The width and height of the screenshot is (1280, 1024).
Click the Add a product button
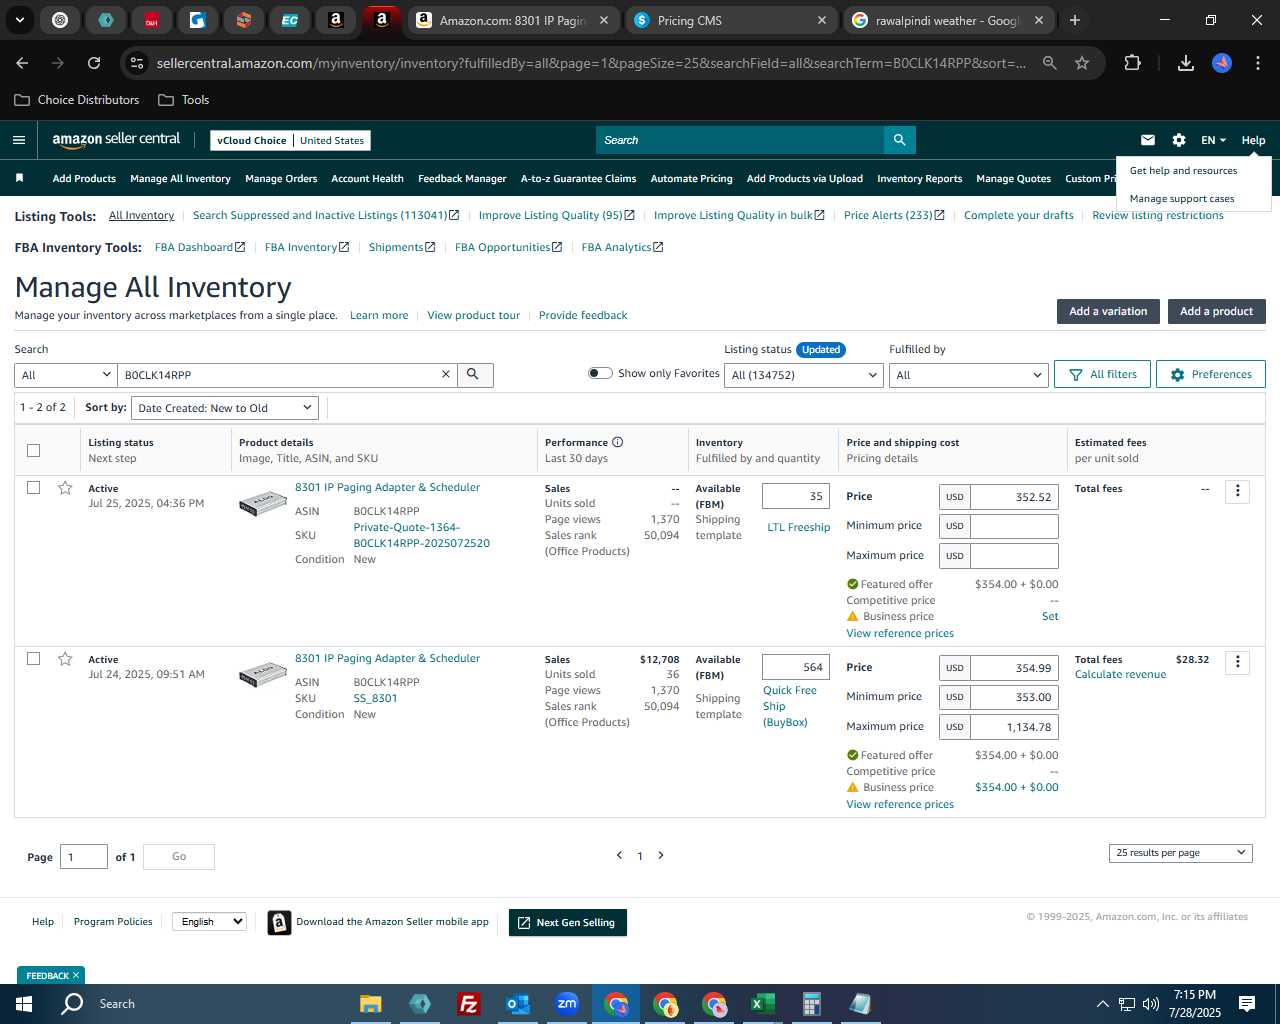tap(1216, 311)
